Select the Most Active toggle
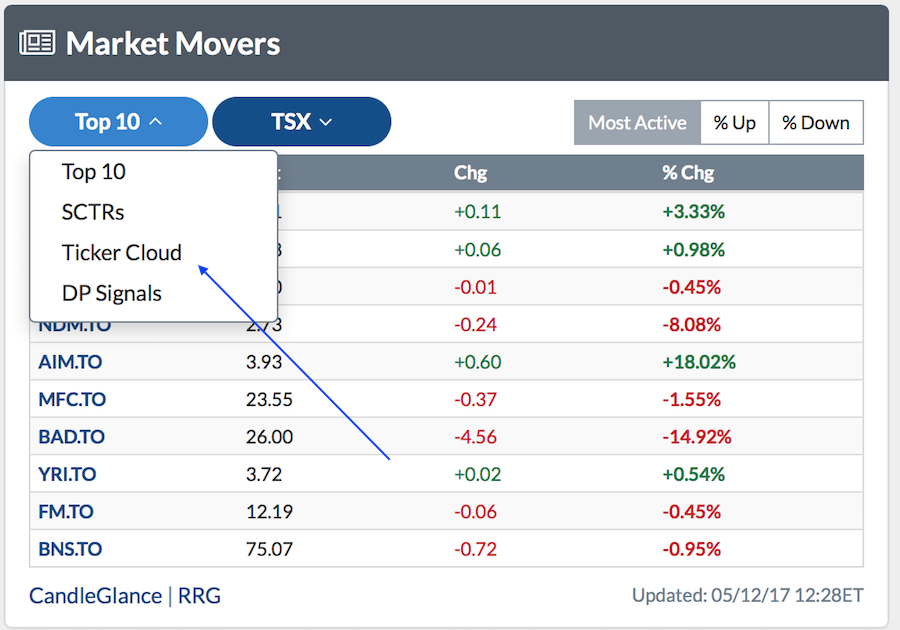 (637, 123)
